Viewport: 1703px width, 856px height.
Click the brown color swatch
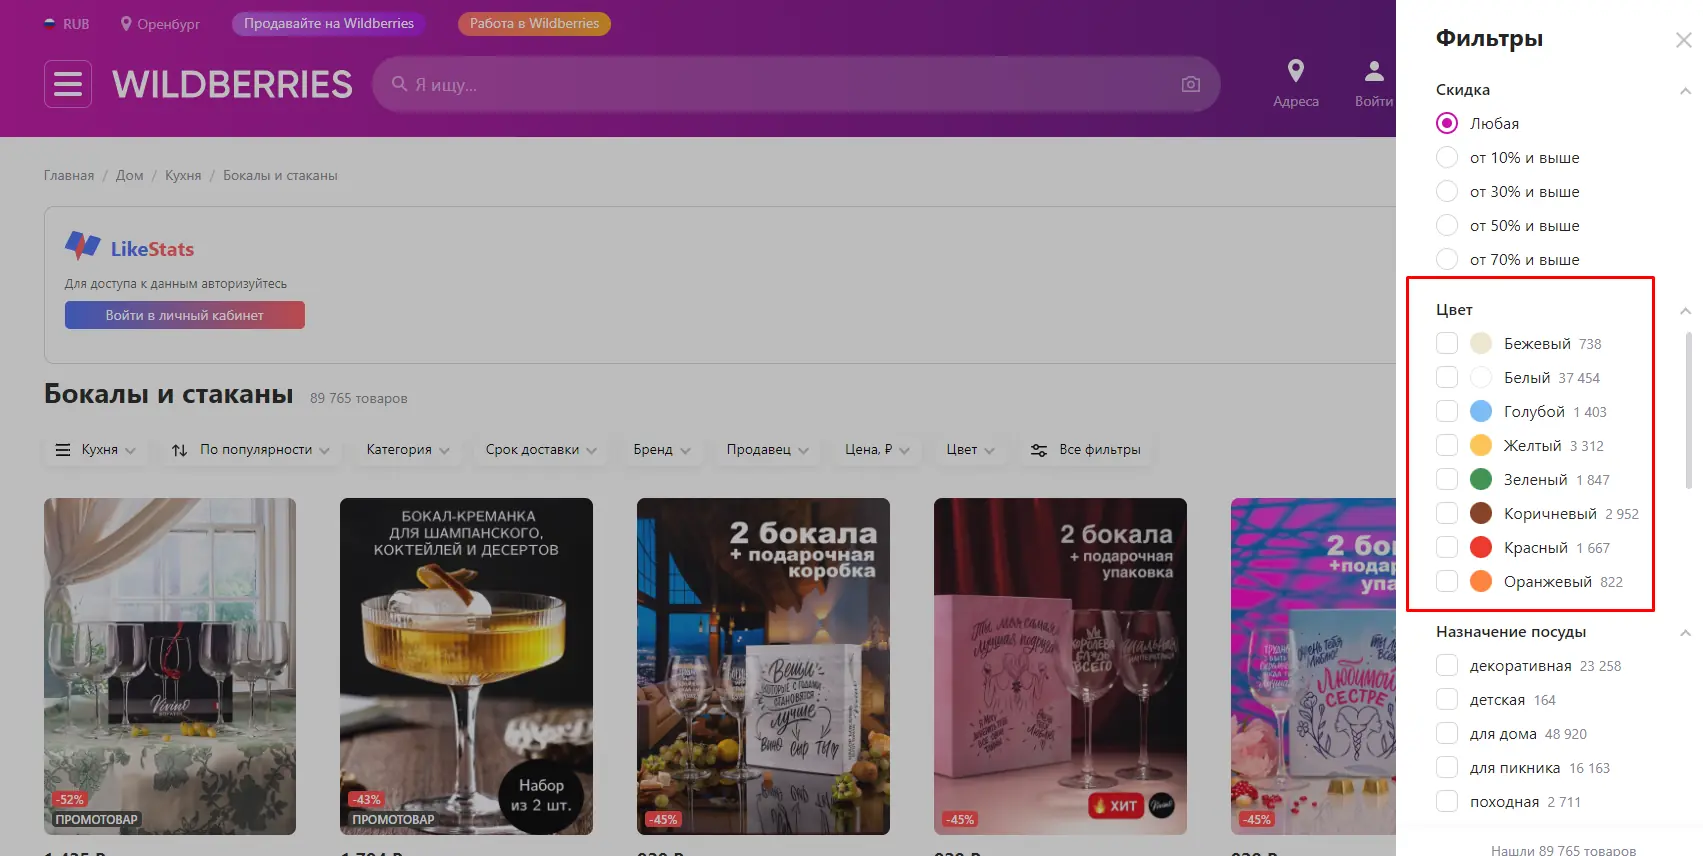coord(1481,513)
